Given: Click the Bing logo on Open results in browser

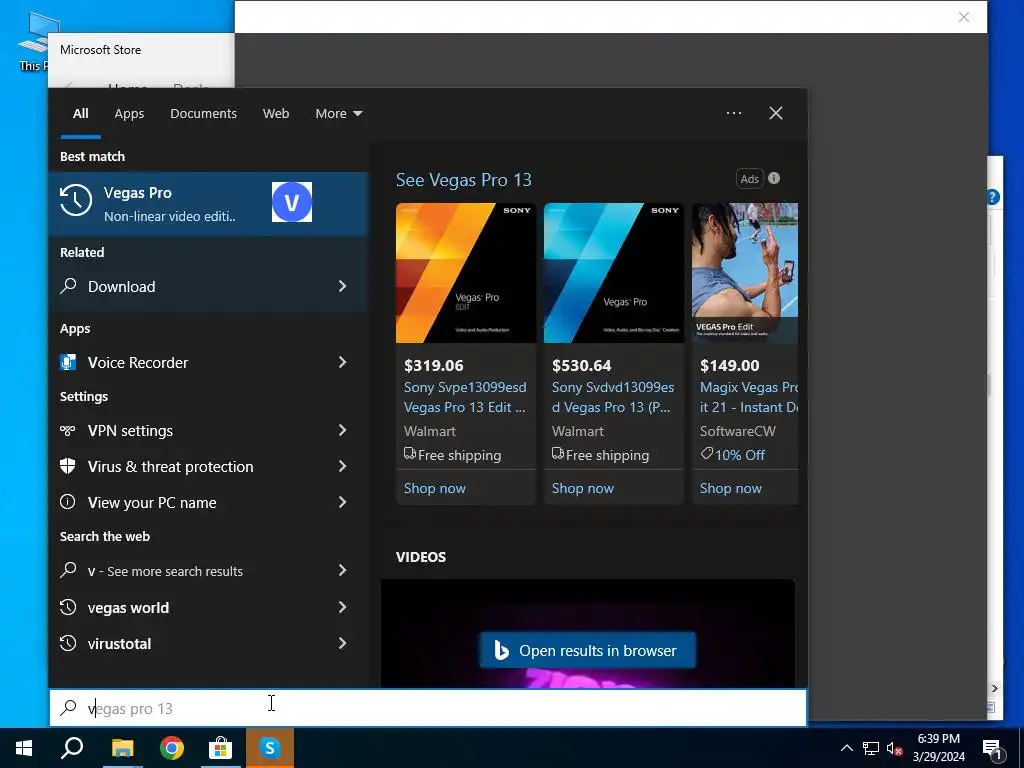Looking at the screenshot, I should tap(502, 650).
